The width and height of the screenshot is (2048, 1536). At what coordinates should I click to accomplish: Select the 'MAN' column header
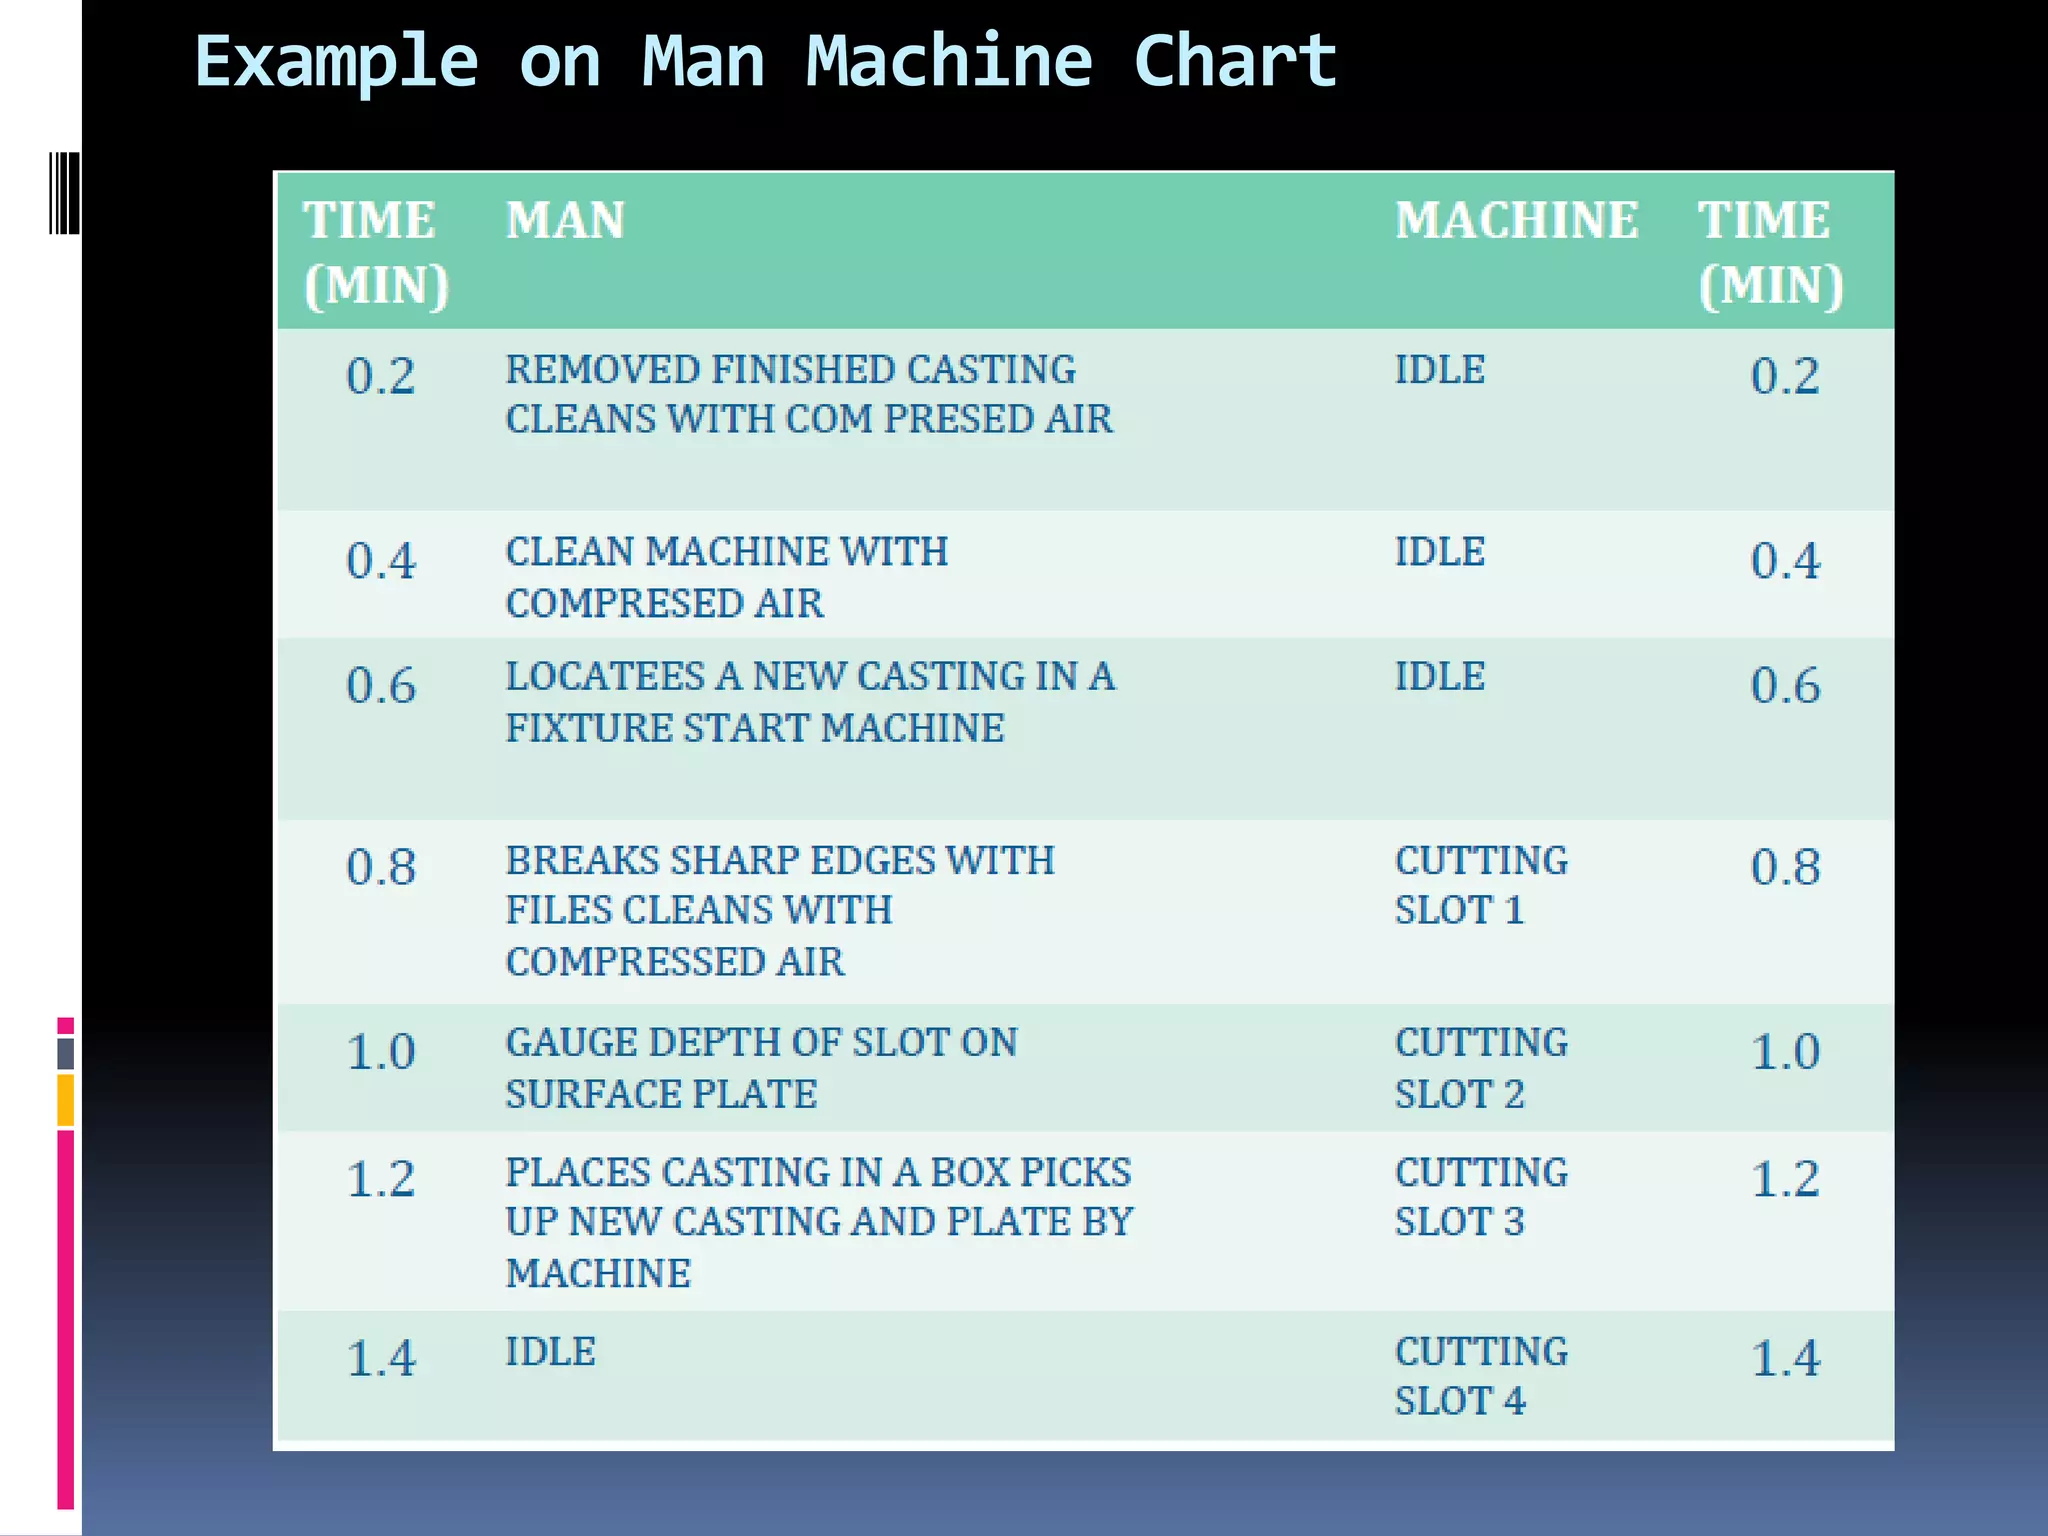(x=565, y=220)
